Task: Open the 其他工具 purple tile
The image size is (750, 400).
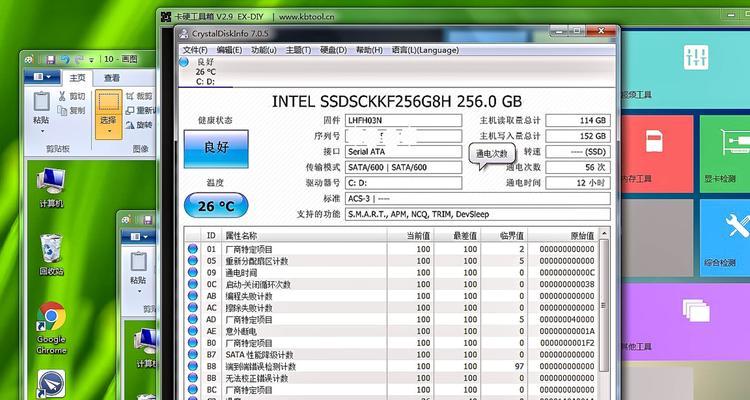Action: (x=685, y=322)
